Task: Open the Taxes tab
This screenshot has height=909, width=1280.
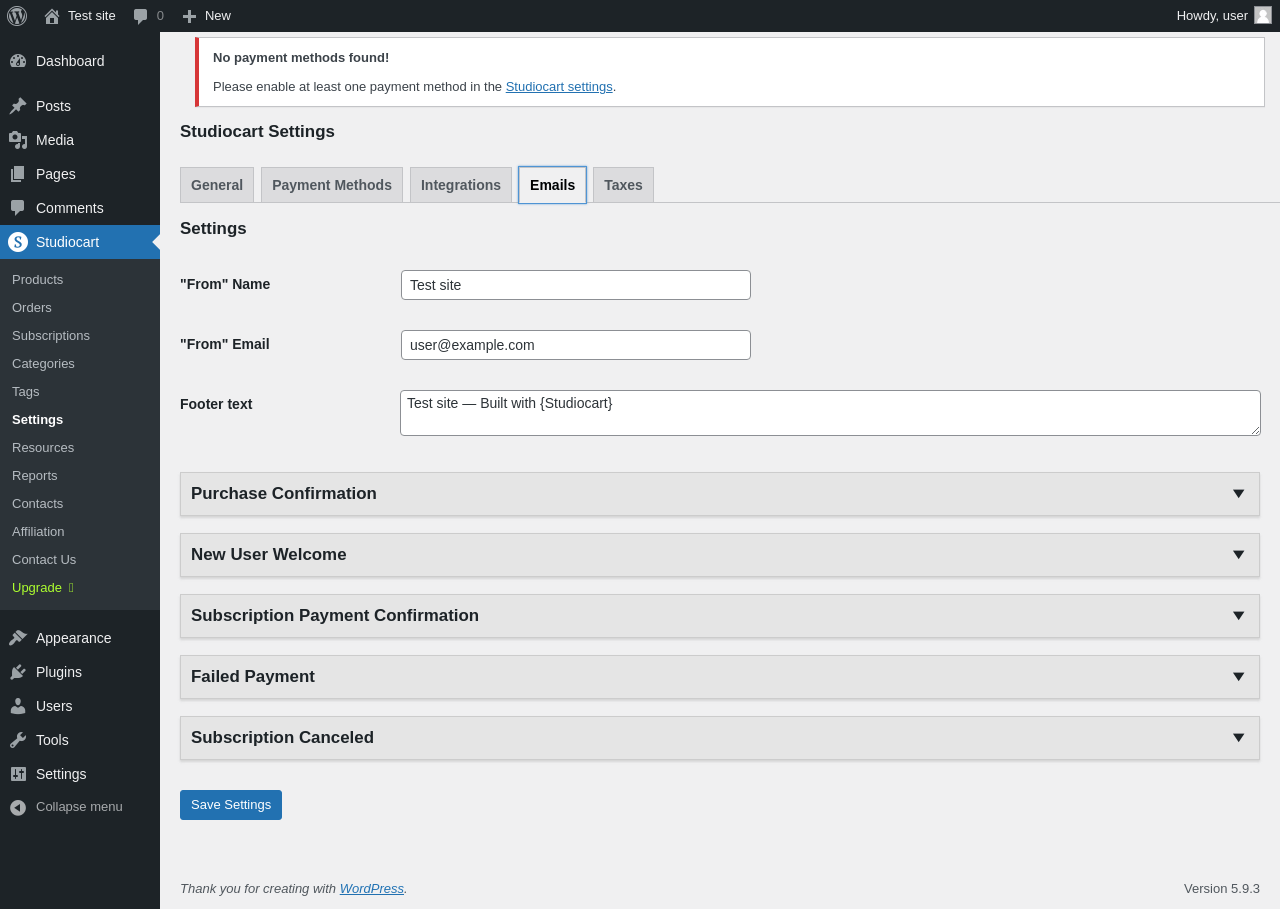Action: point(623,185)
